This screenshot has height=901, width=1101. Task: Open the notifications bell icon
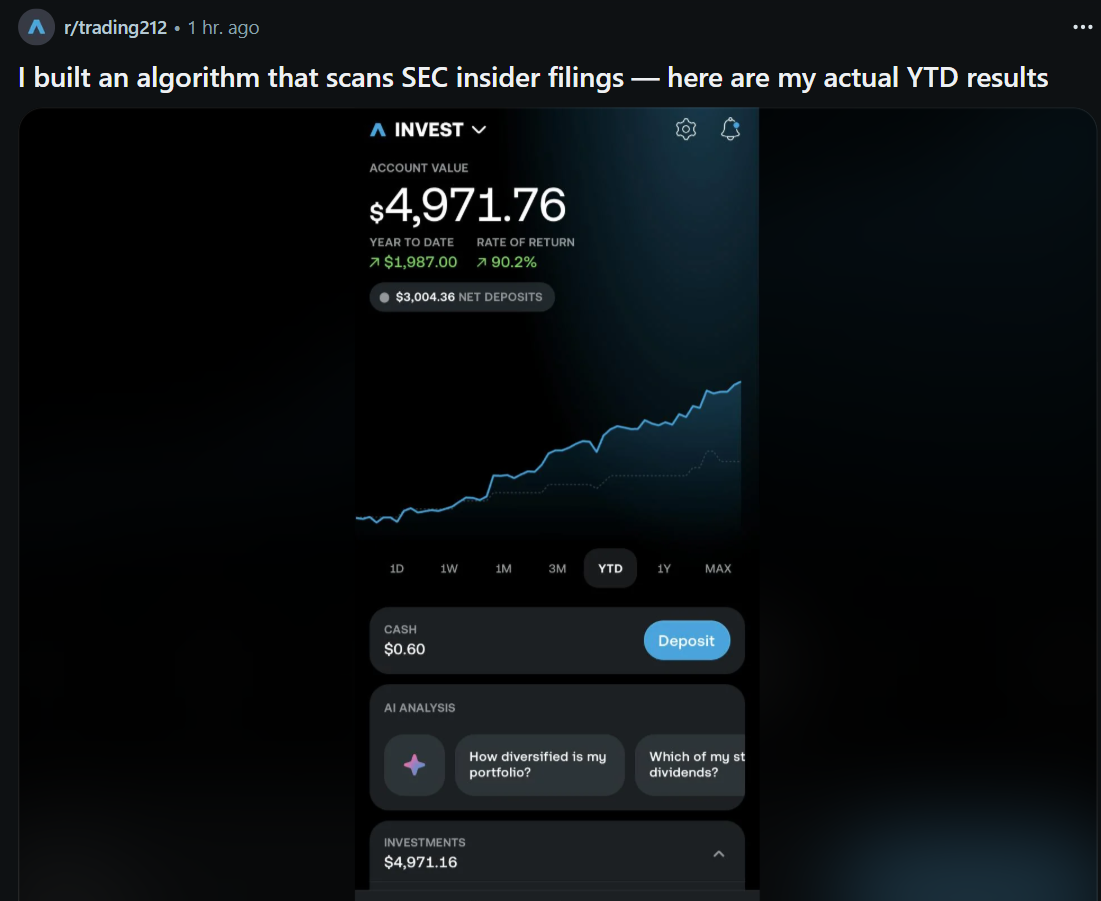[x=730, y=129]
